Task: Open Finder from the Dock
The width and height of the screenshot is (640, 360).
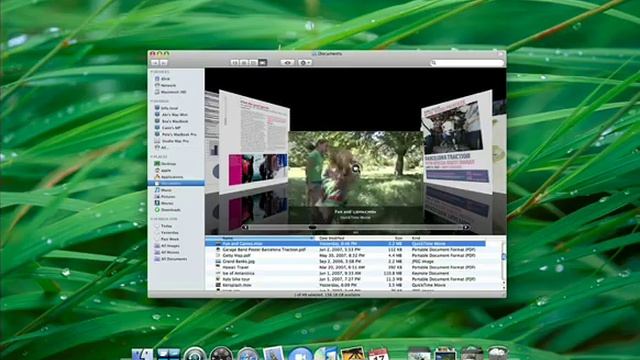Action: pyautogui.click(x=142, y=354)
